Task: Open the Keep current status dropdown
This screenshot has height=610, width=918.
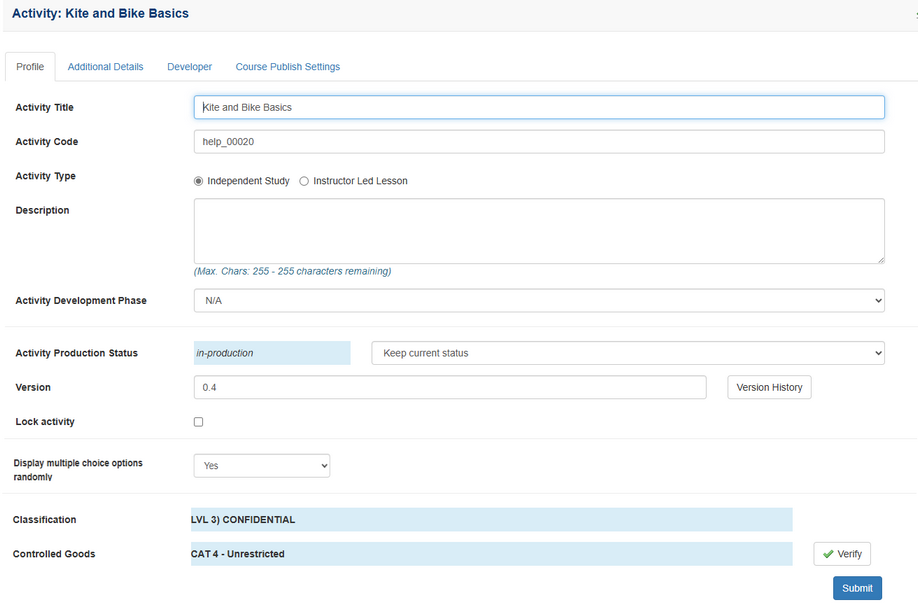Action: coord(627,353)
